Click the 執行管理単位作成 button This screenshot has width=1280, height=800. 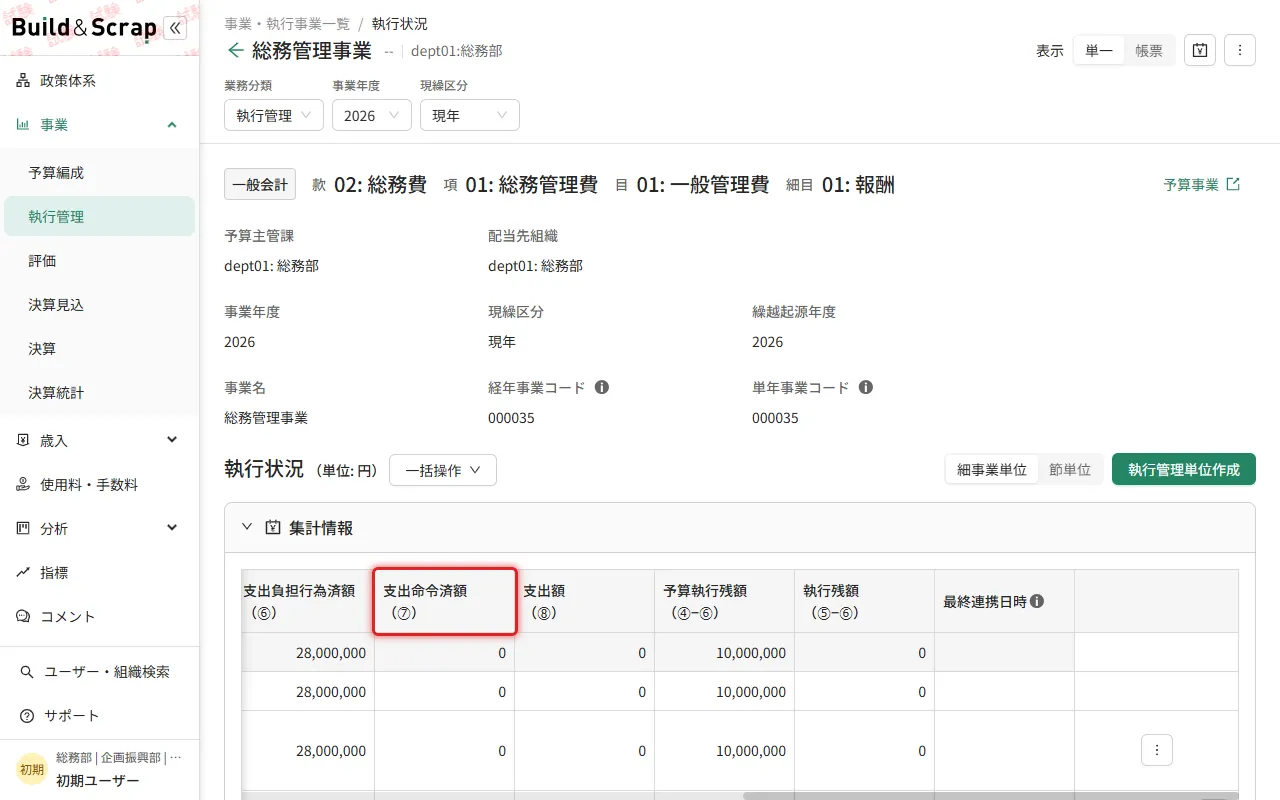point(1184,469)
